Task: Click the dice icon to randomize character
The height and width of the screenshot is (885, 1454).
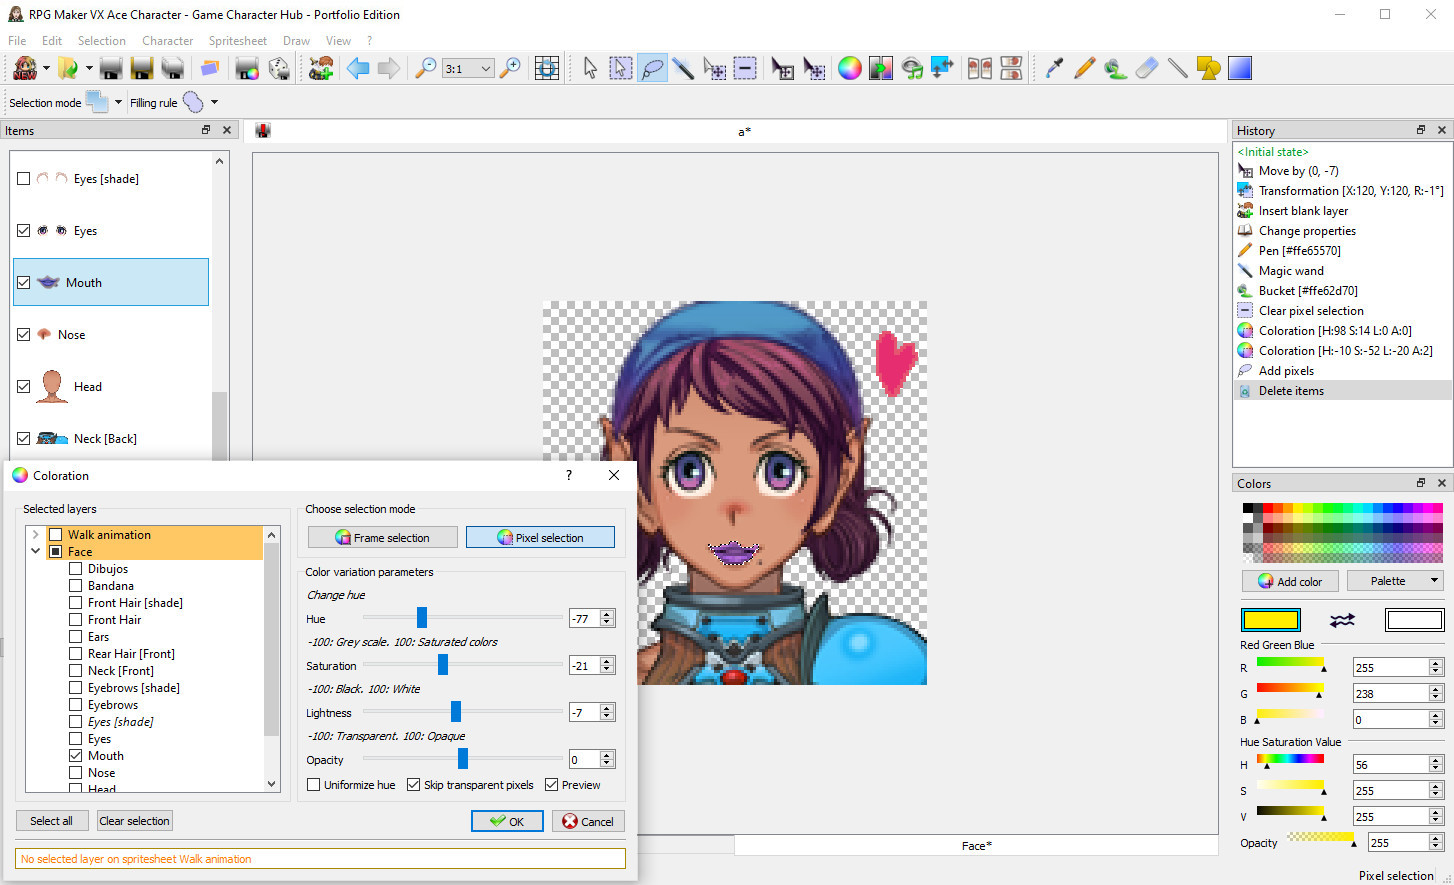Action: [278, 67]
